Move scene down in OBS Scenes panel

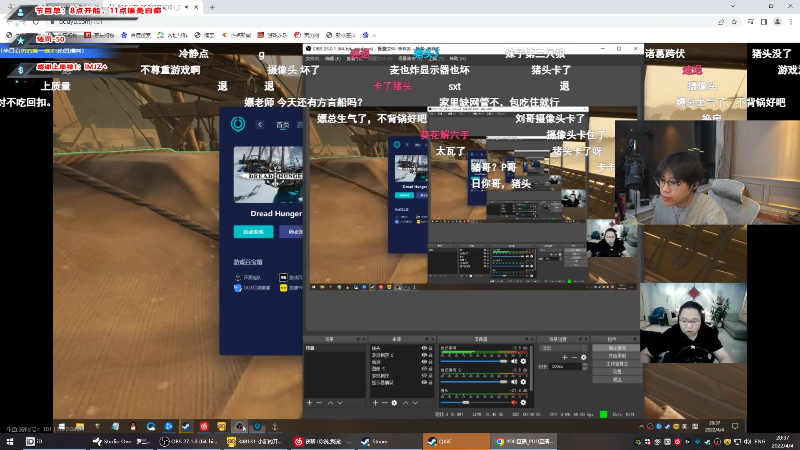coord(340,403)
